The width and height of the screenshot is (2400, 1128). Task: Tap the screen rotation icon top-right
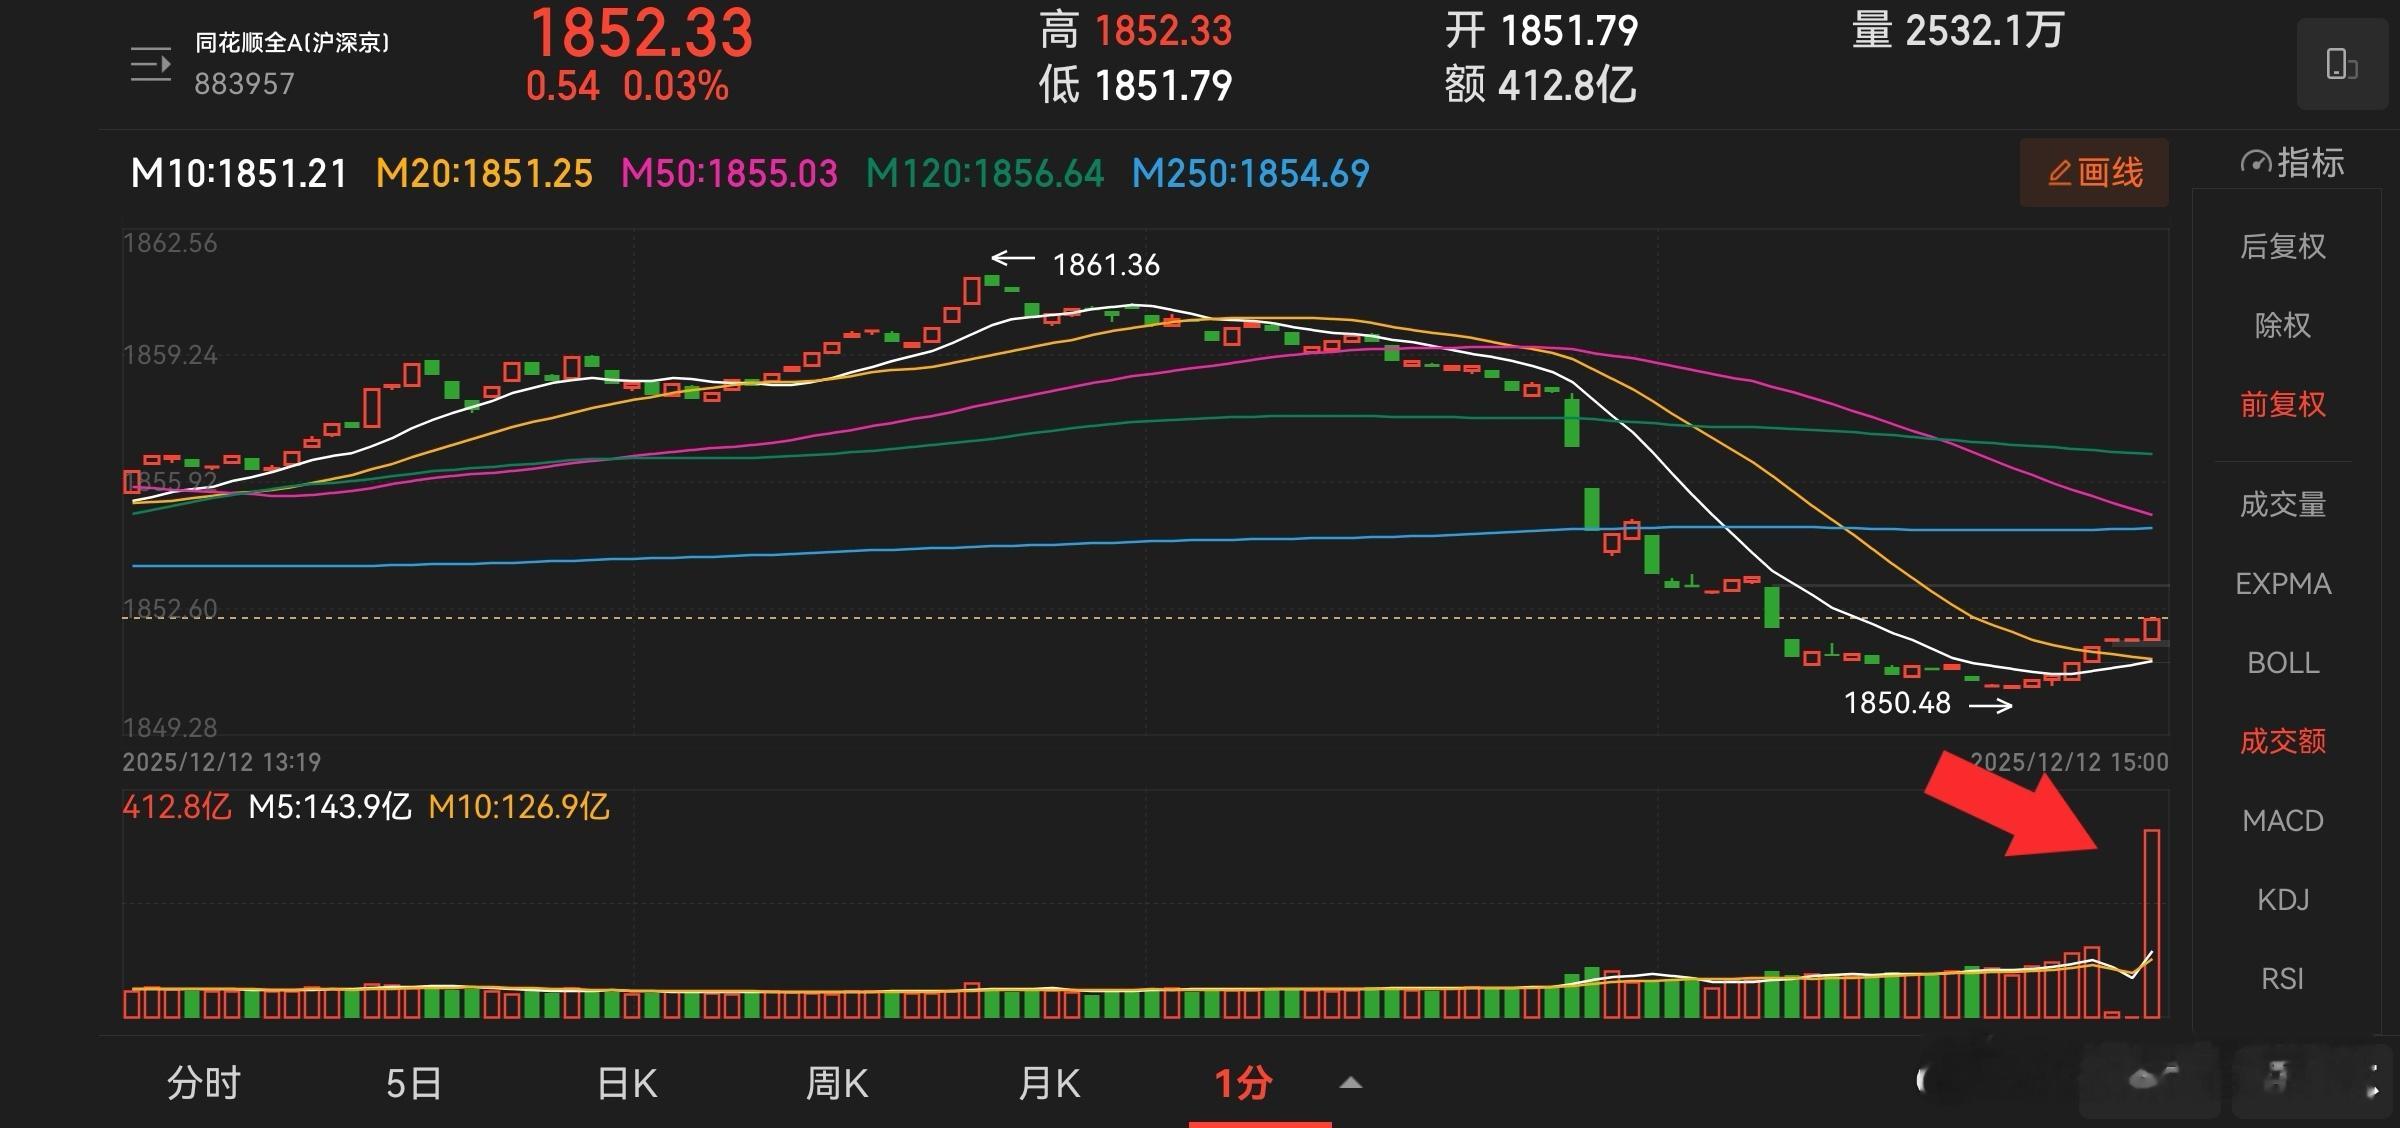[2341, 64]
